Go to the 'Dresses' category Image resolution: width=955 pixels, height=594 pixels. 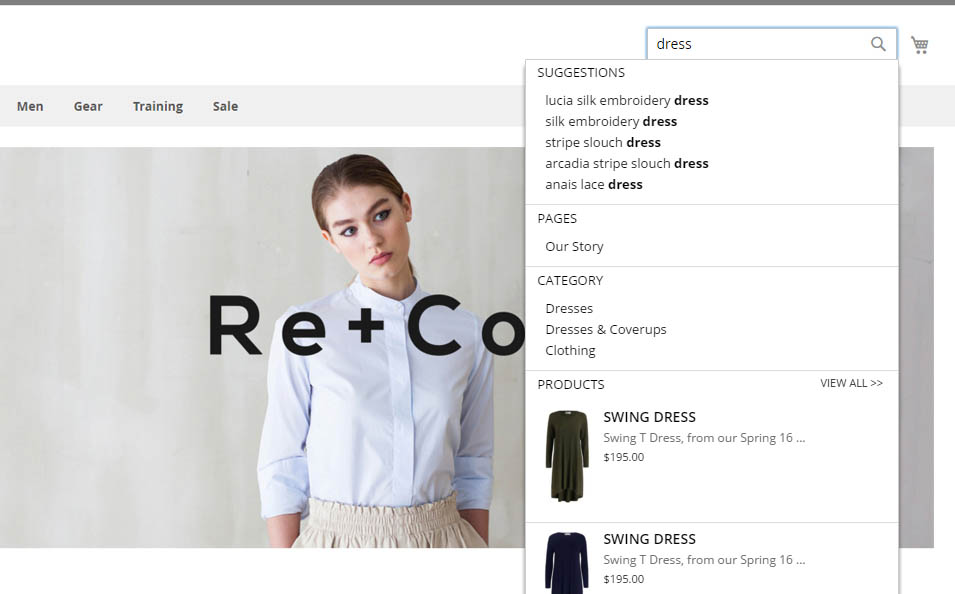569,308
